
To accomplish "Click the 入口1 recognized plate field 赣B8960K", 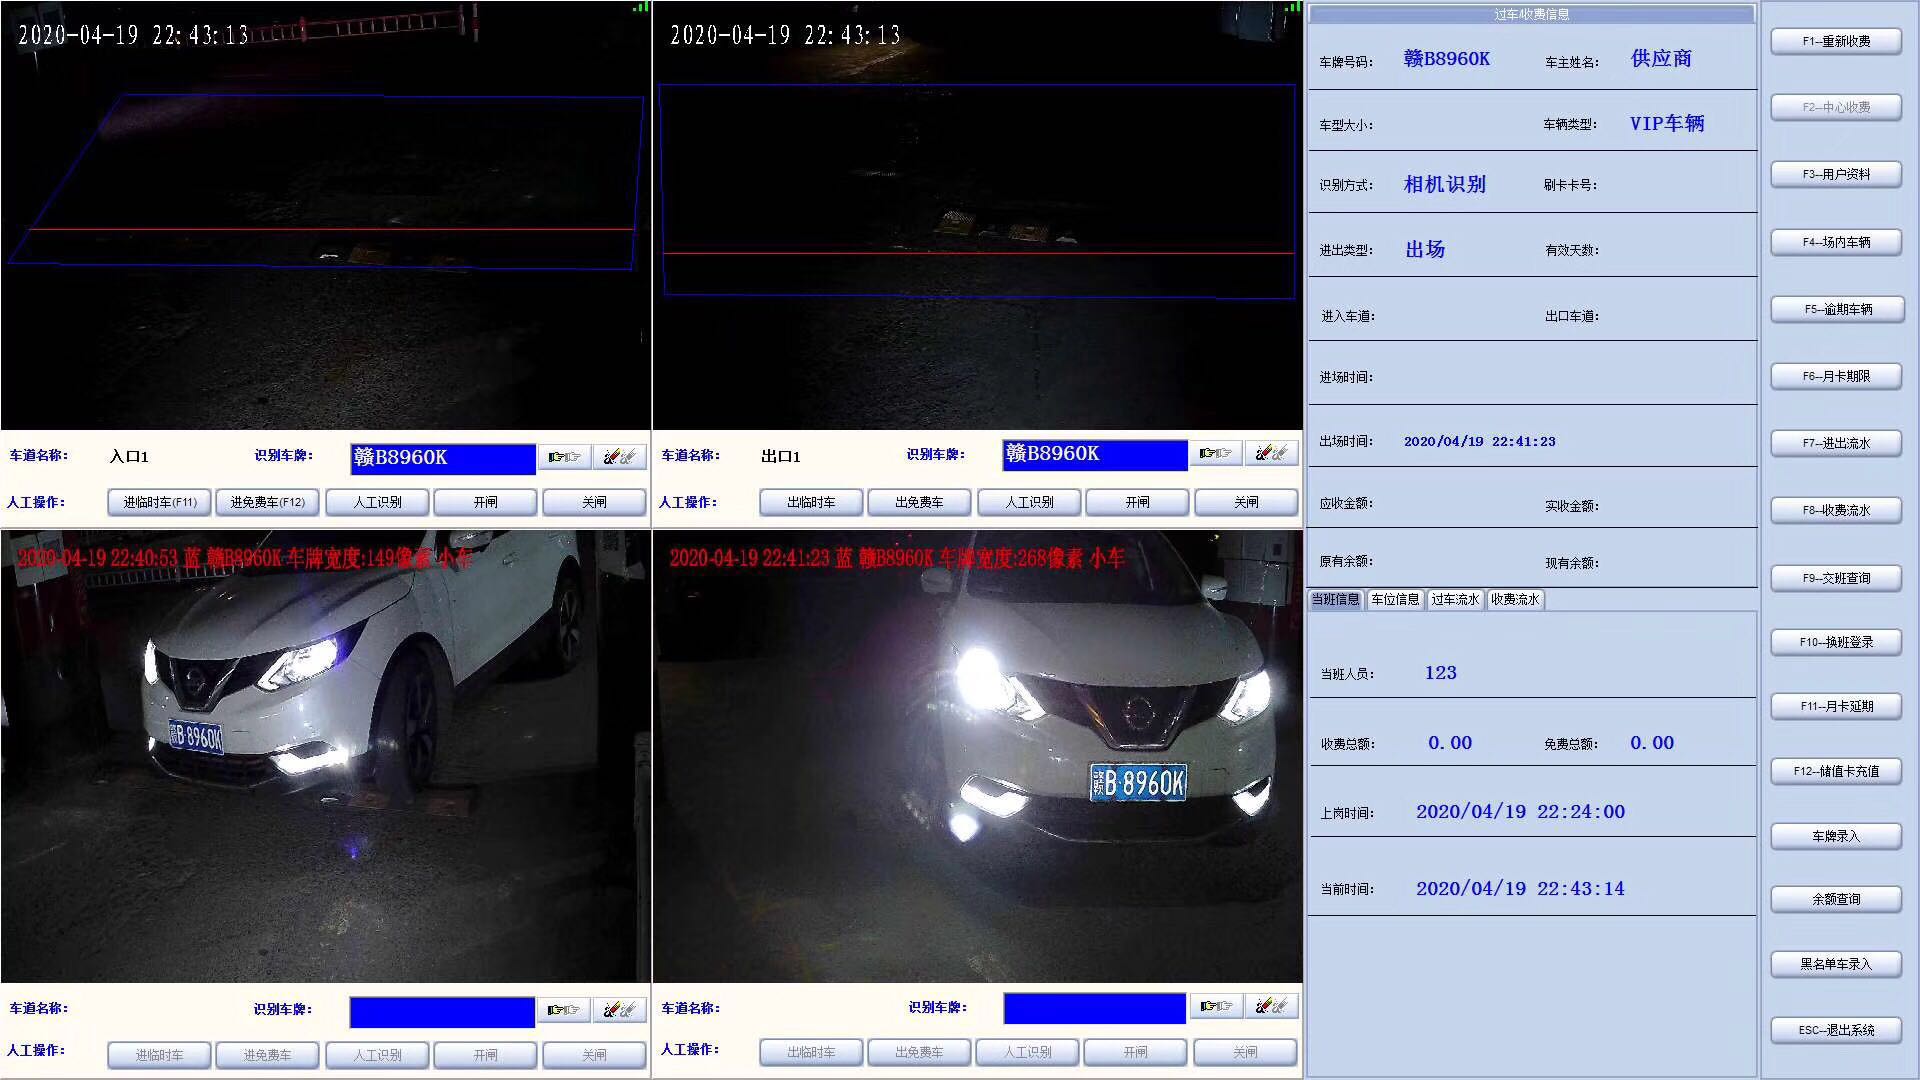I will [442, 458].
